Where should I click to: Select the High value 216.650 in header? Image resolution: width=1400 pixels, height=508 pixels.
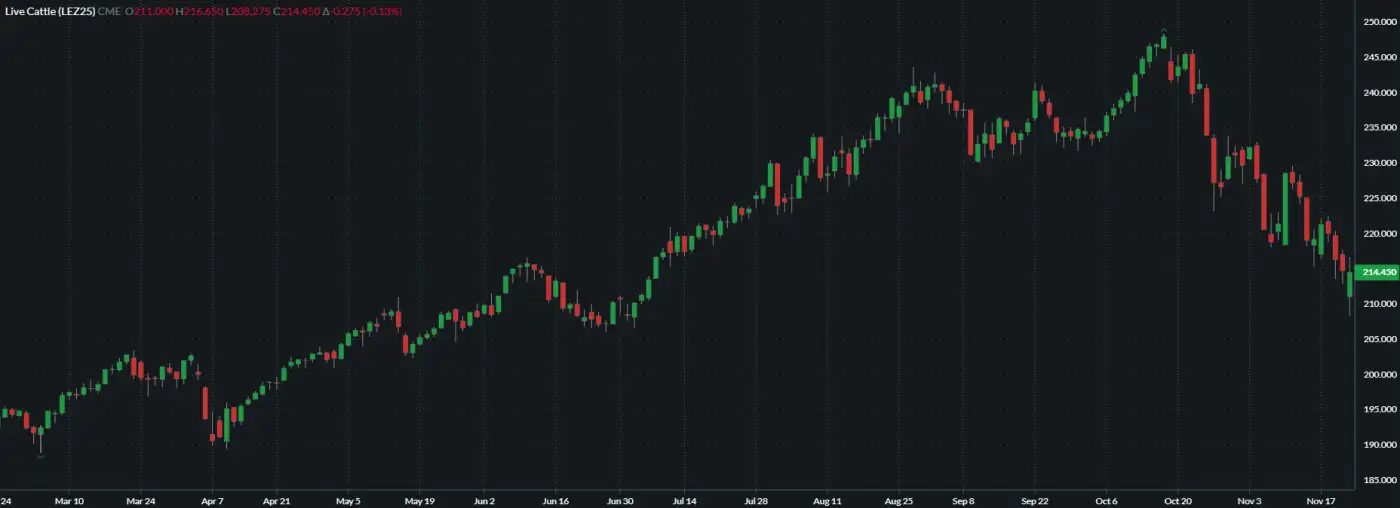click(201, 10)
